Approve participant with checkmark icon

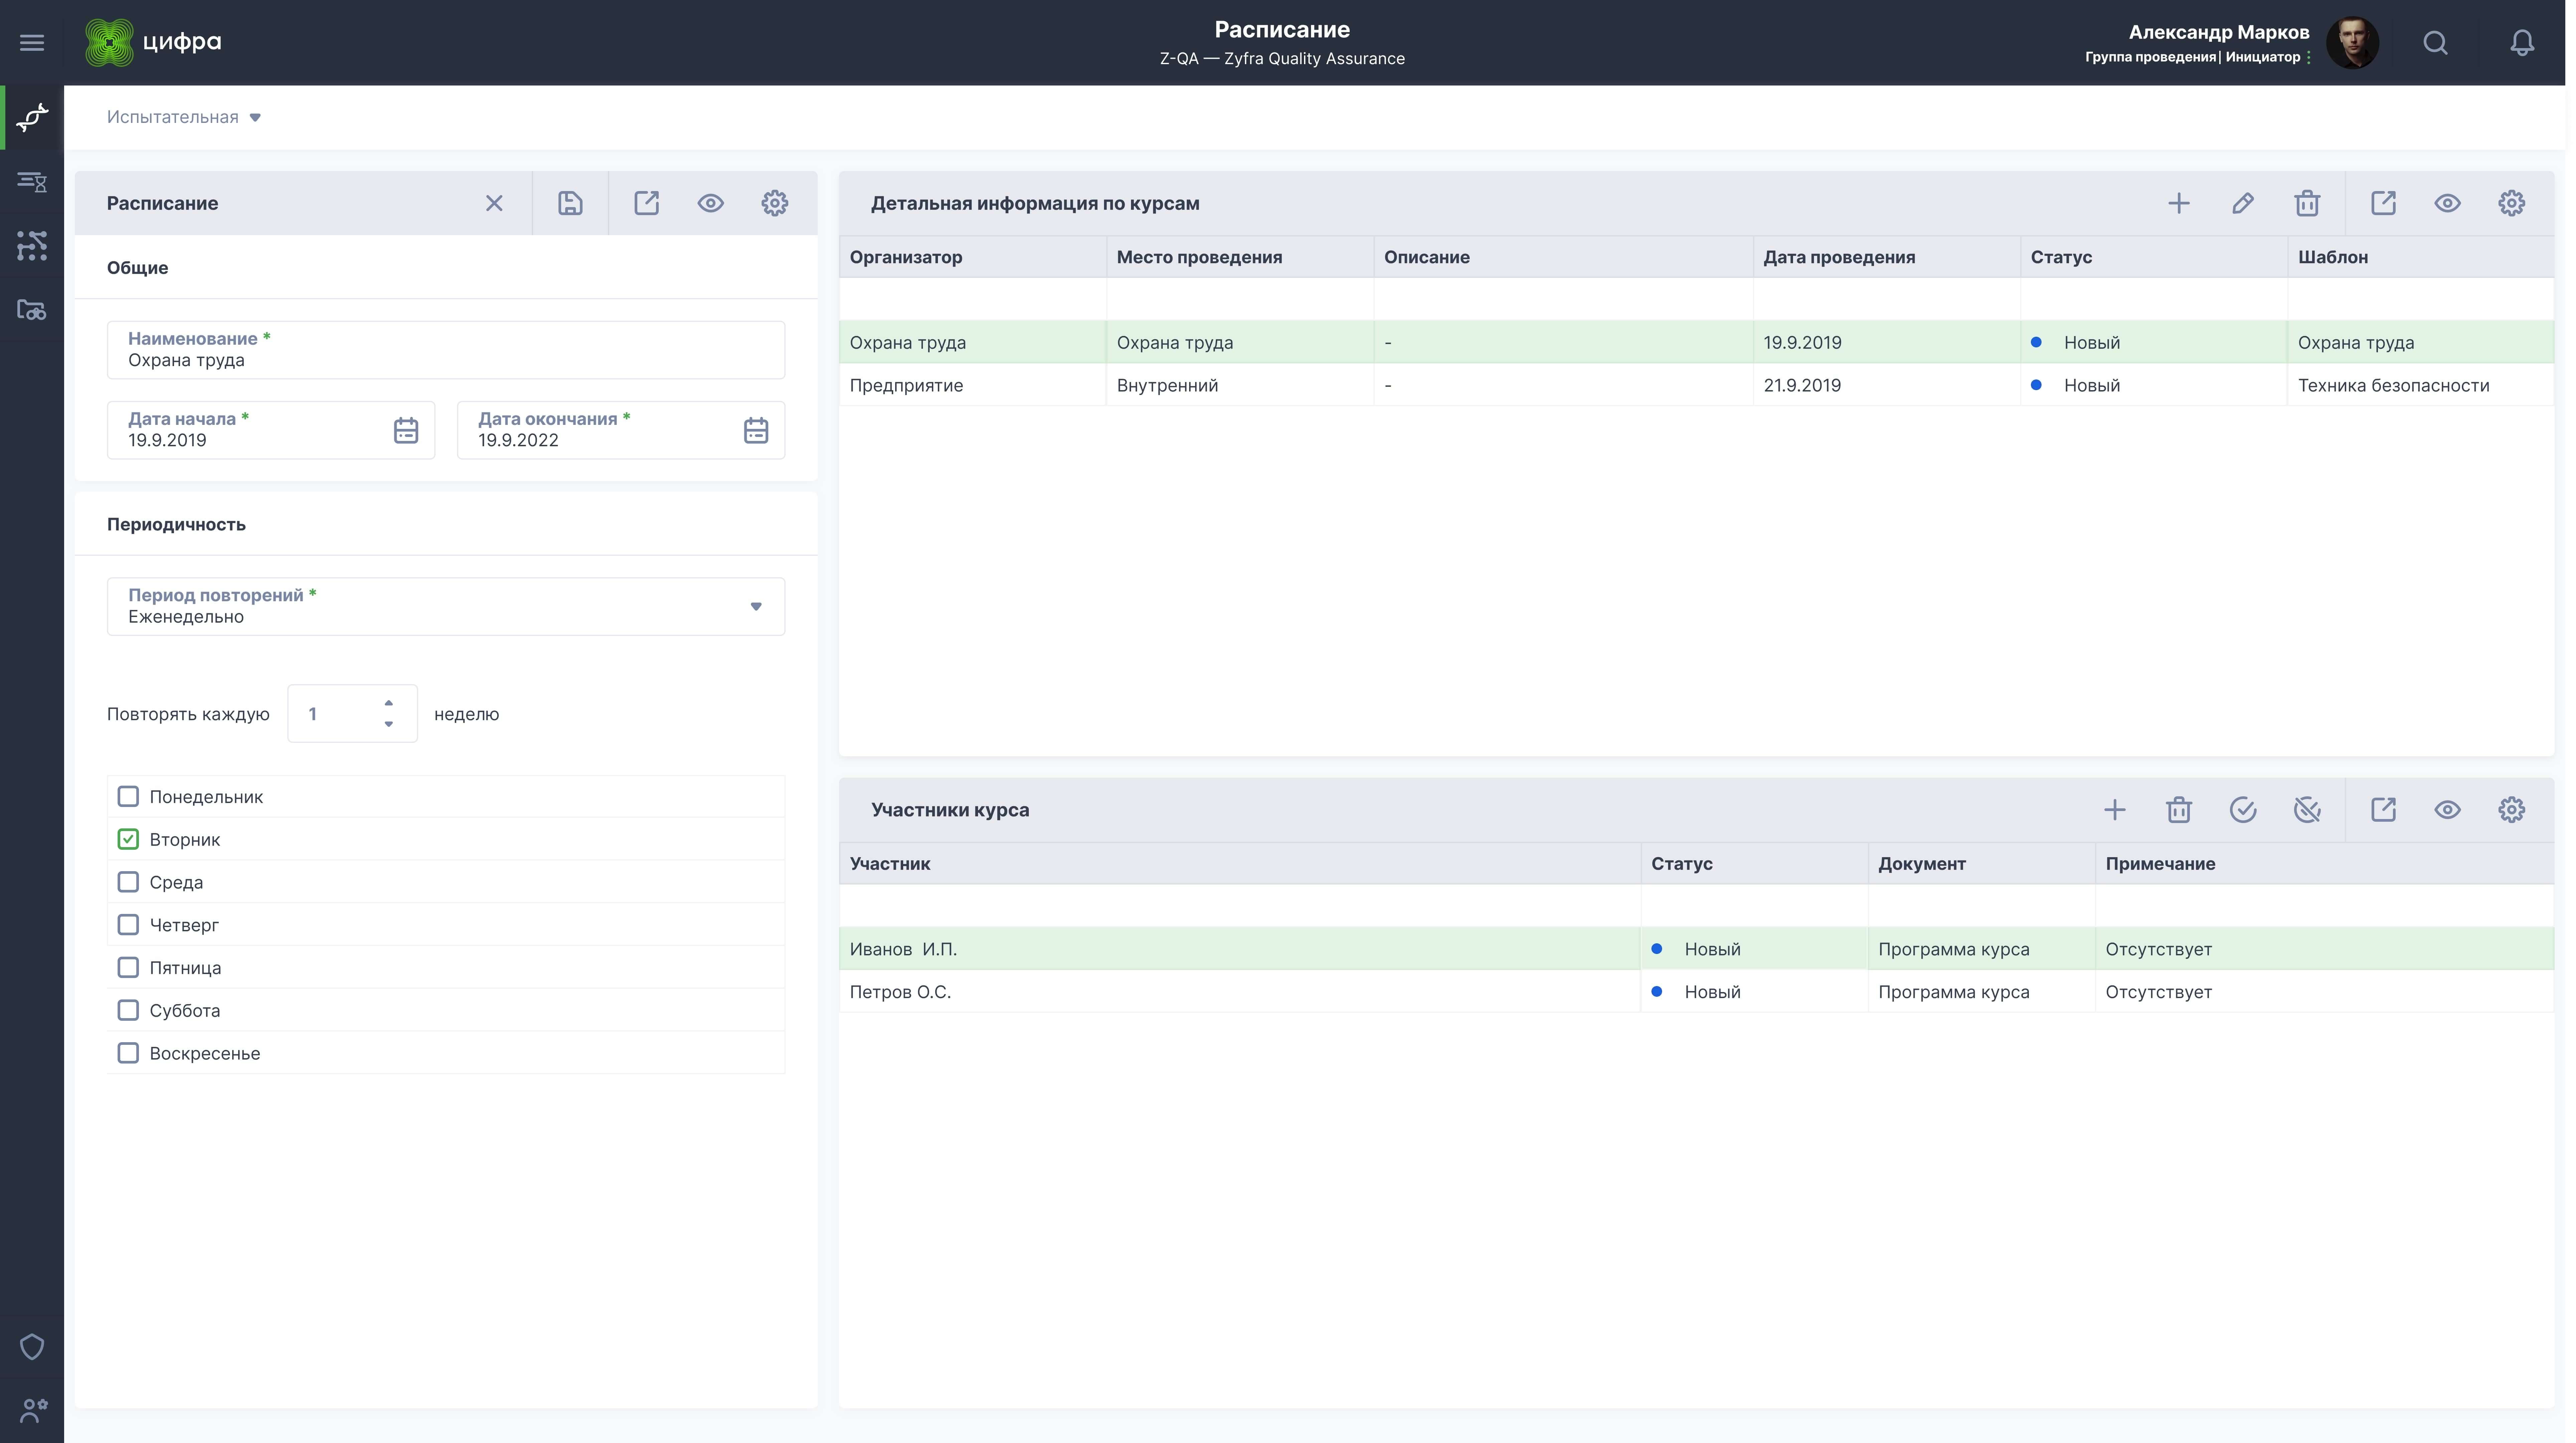pos(2243,810)
